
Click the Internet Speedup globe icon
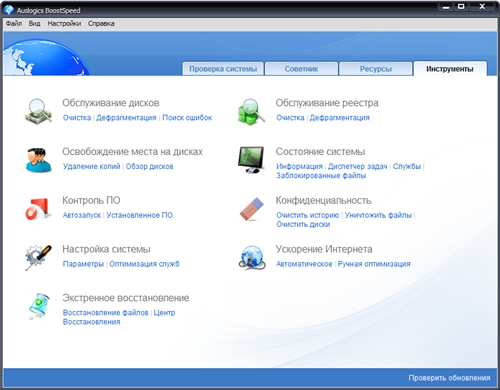tap(252, 257)
